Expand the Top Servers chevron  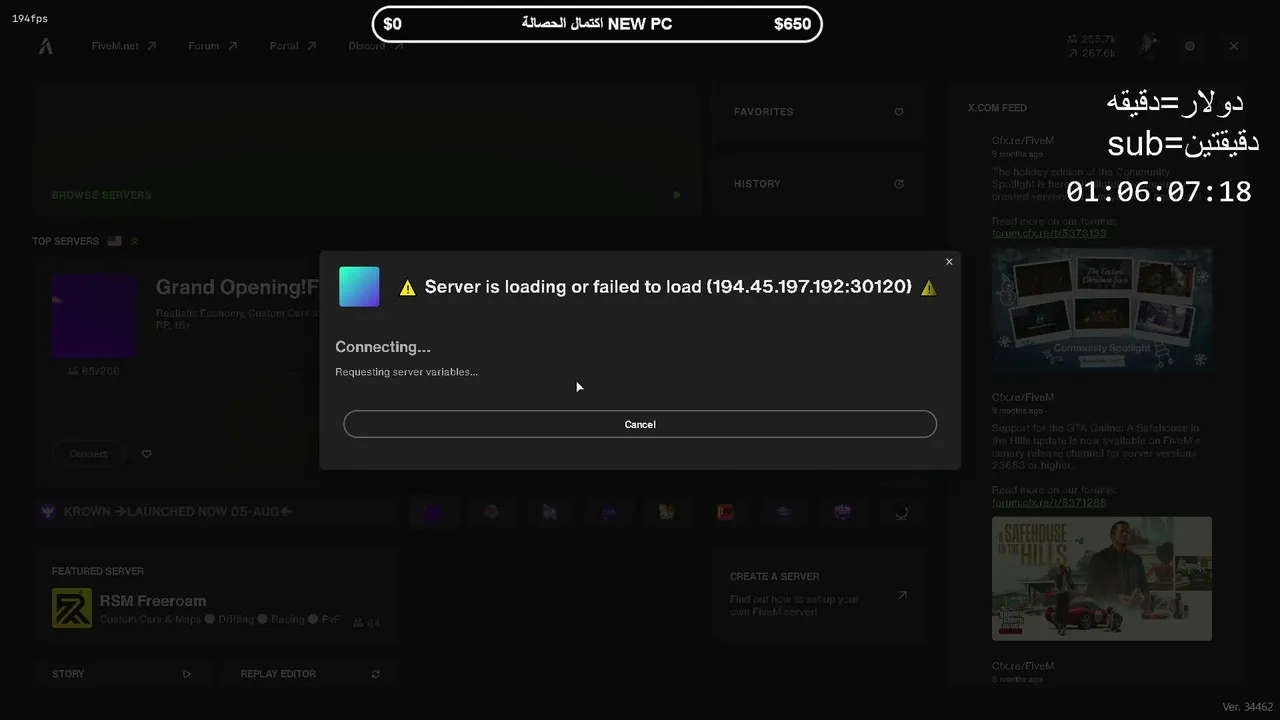pyautogui.click(x=134, y=241)
